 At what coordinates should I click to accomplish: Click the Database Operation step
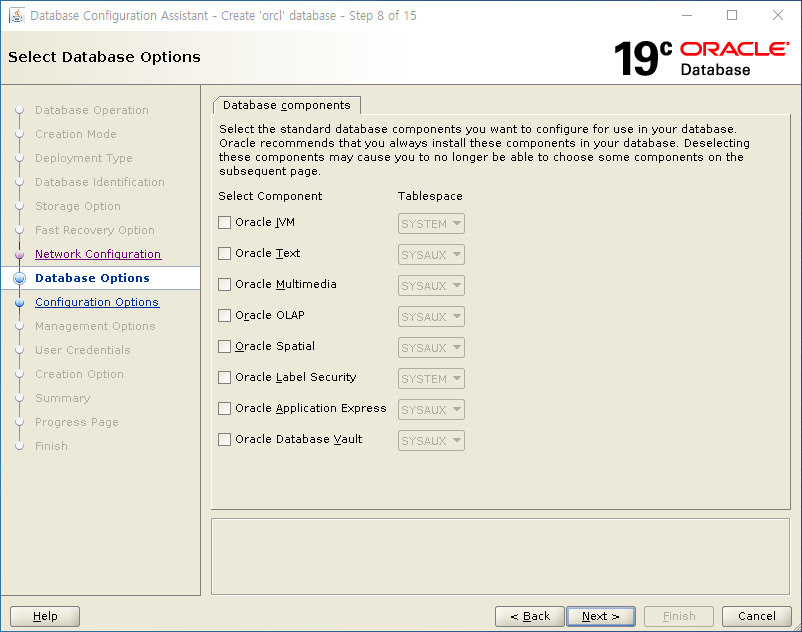point(92,110)
